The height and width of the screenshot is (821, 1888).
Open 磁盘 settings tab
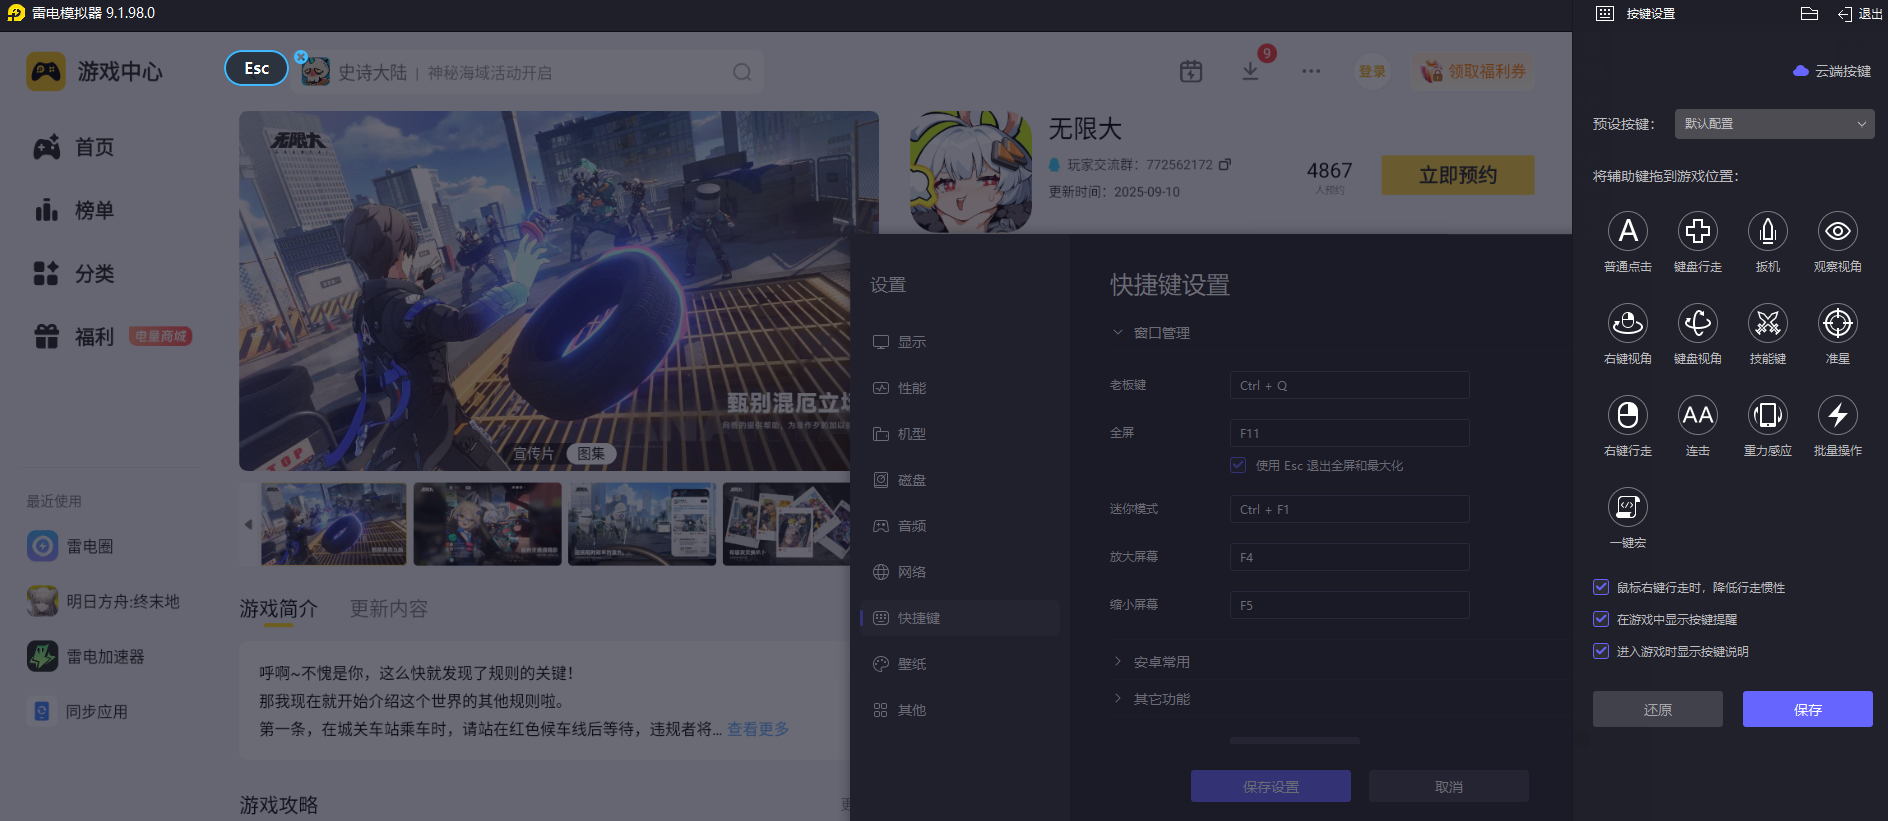pos(960,480)
